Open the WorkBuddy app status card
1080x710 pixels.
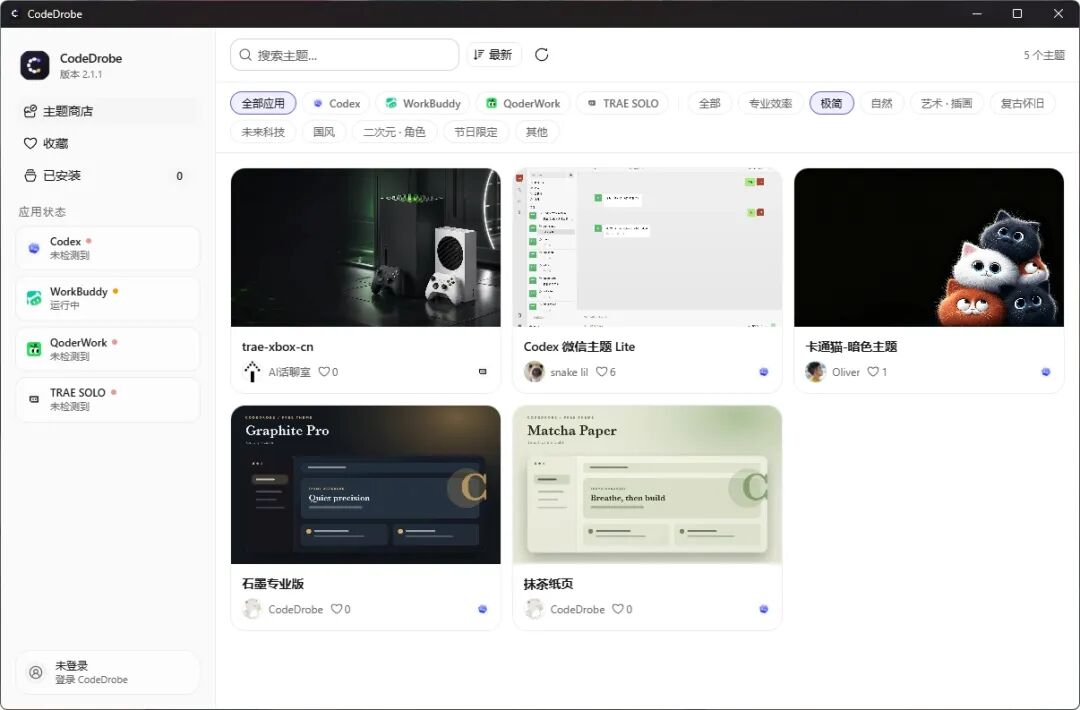point(107,298)
